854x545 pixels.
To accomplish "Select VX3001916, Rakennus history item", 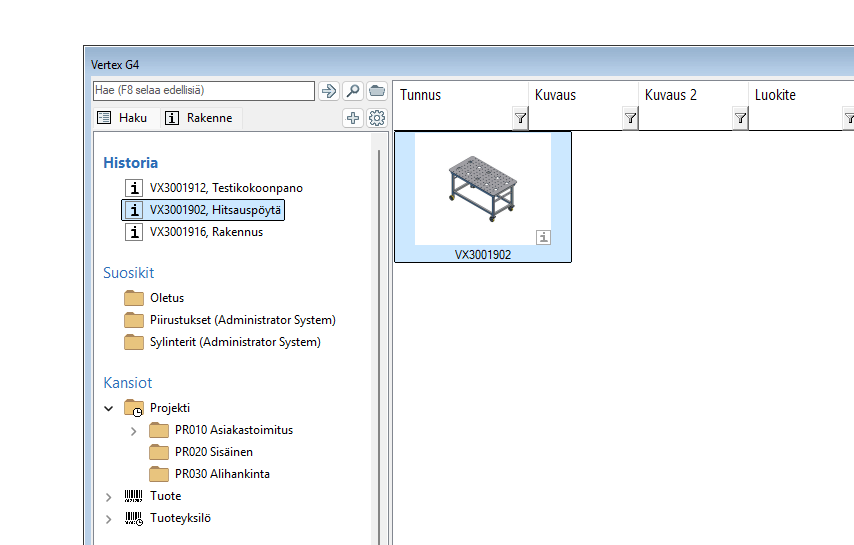I will [x=205, y=232].
